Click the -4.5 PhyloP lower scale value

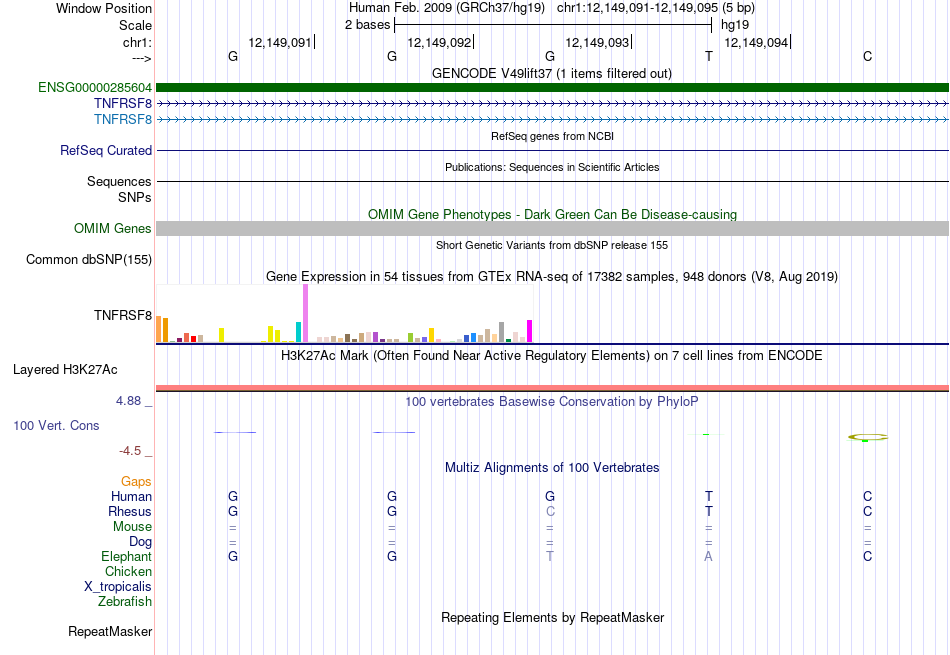point(130,451)
